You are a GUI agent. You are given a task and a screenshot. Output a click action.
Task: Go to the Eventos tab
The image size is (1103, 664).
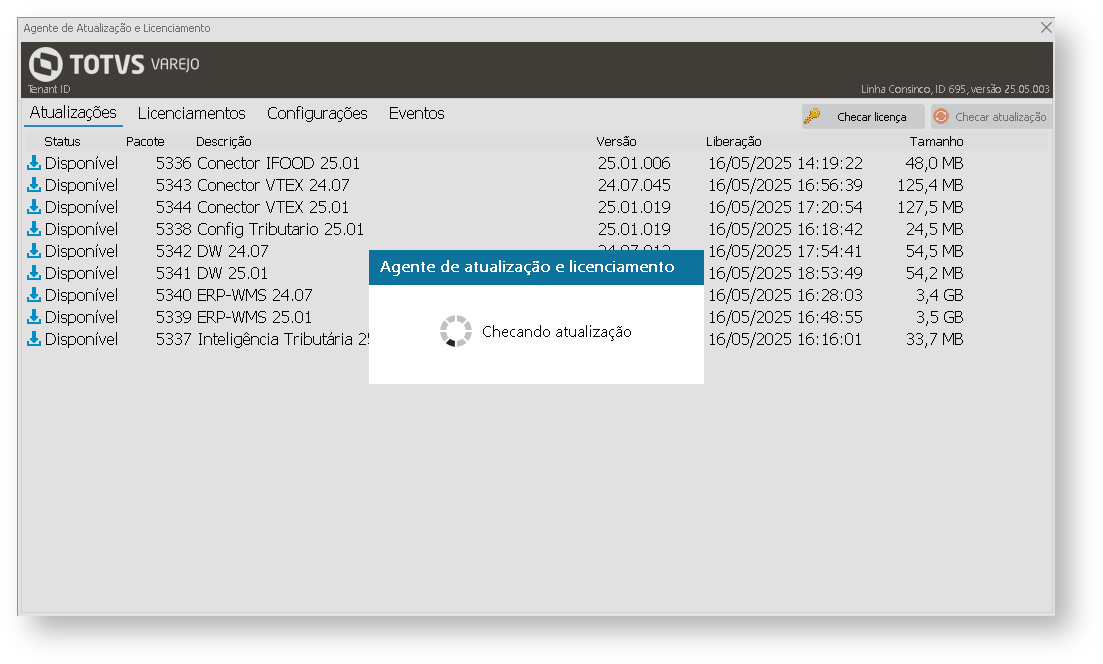416,113
